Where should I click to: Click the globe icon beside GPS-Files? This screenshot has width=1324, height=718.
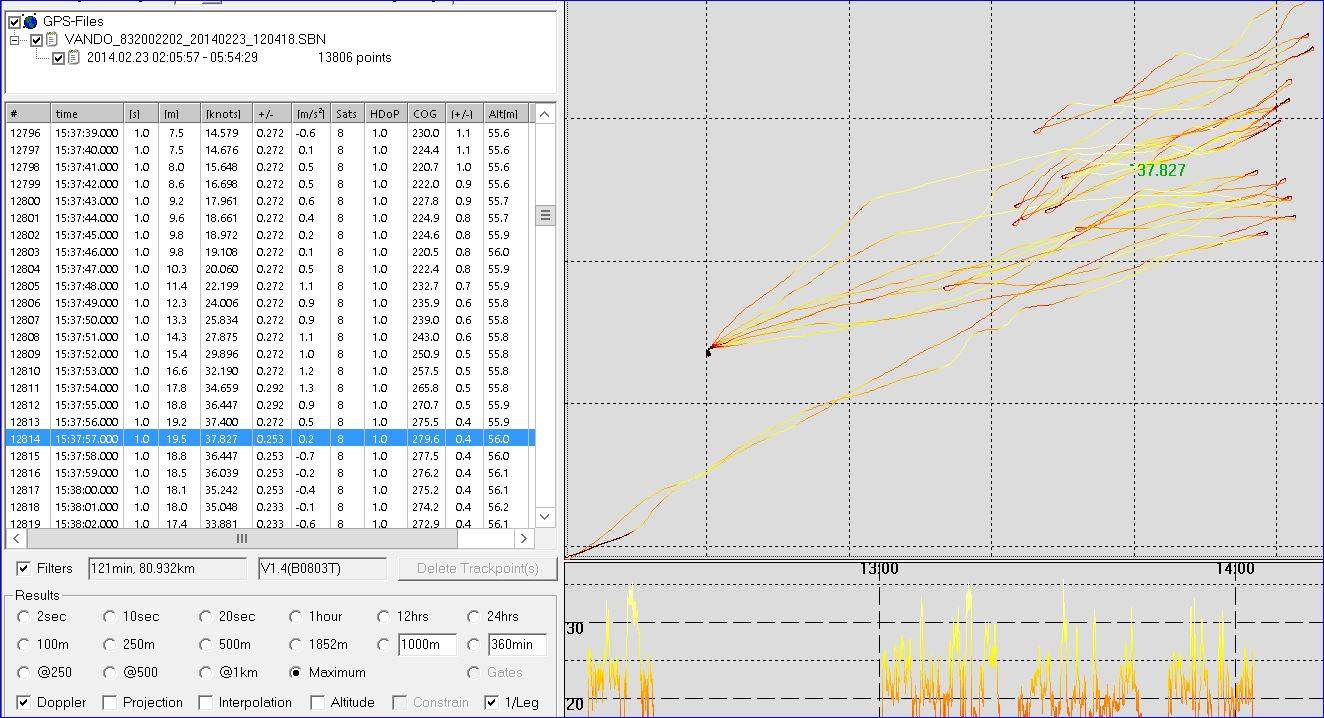pos(30,21)
